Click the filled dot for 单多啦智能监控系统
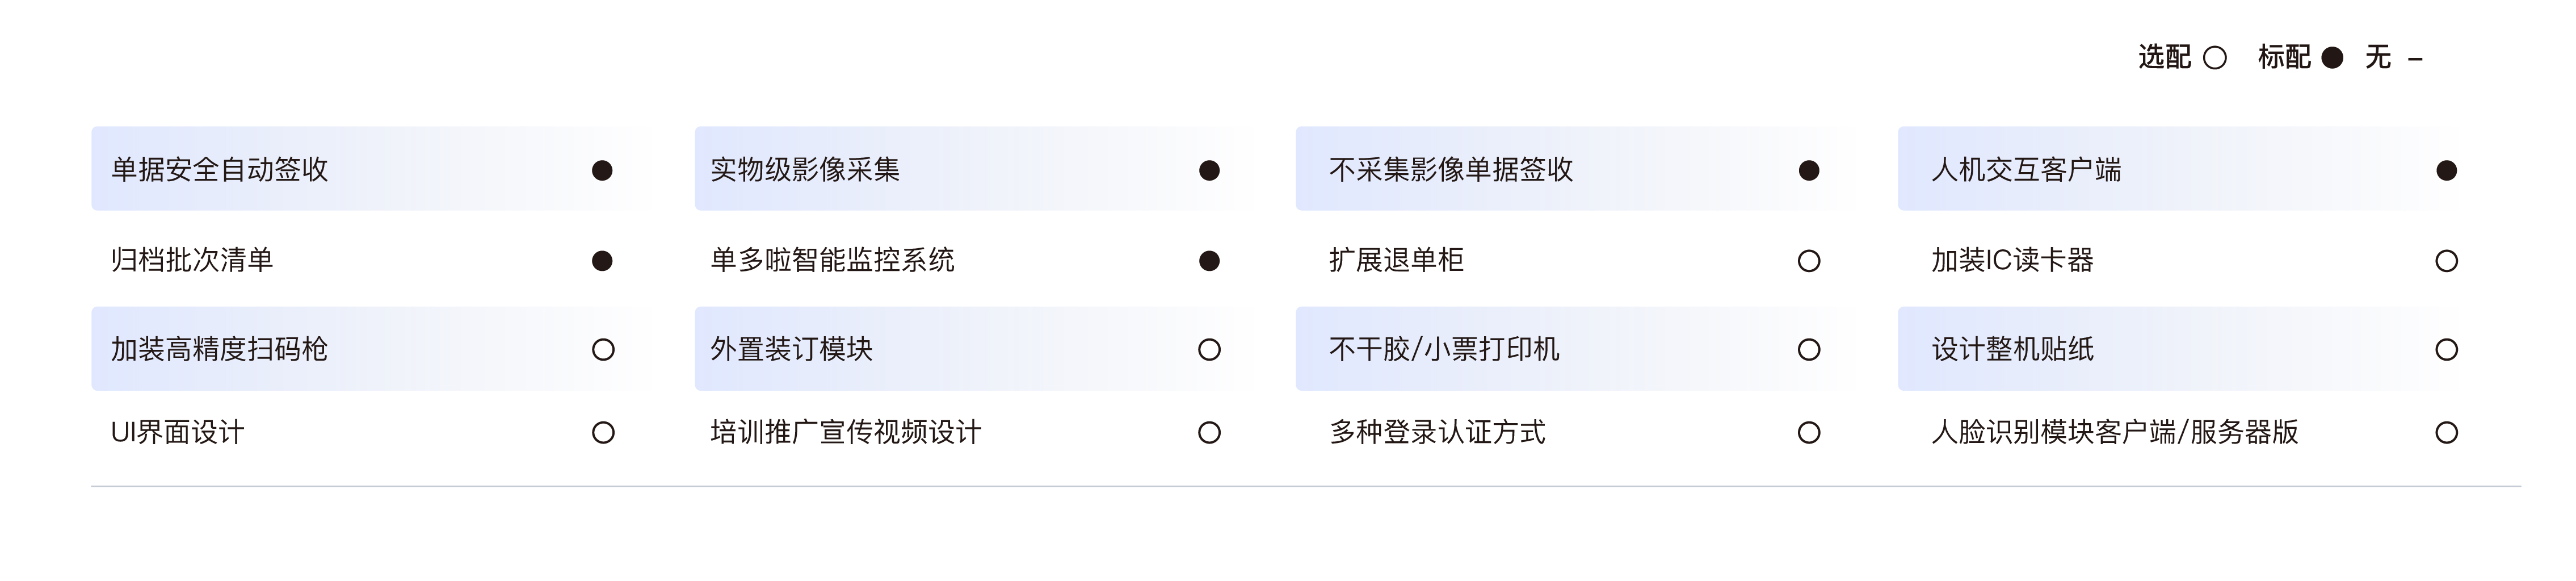 (1209, 261)
